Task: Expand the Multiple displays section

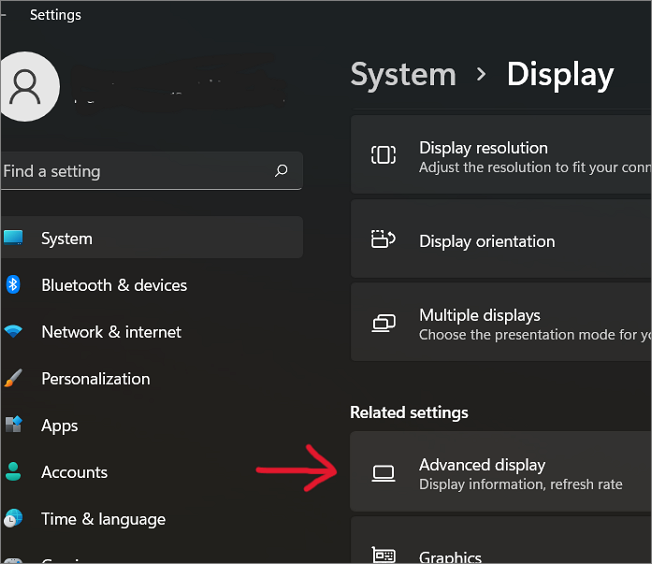Action: 501,322
